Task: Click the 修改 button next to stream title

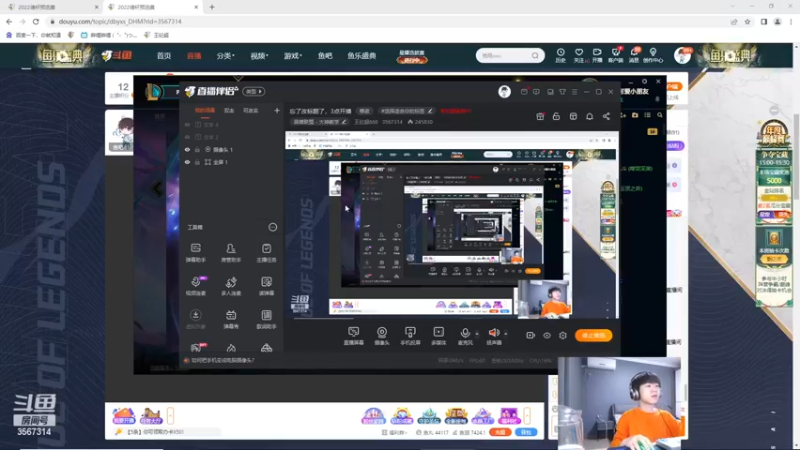Action: tap(364, 111)
